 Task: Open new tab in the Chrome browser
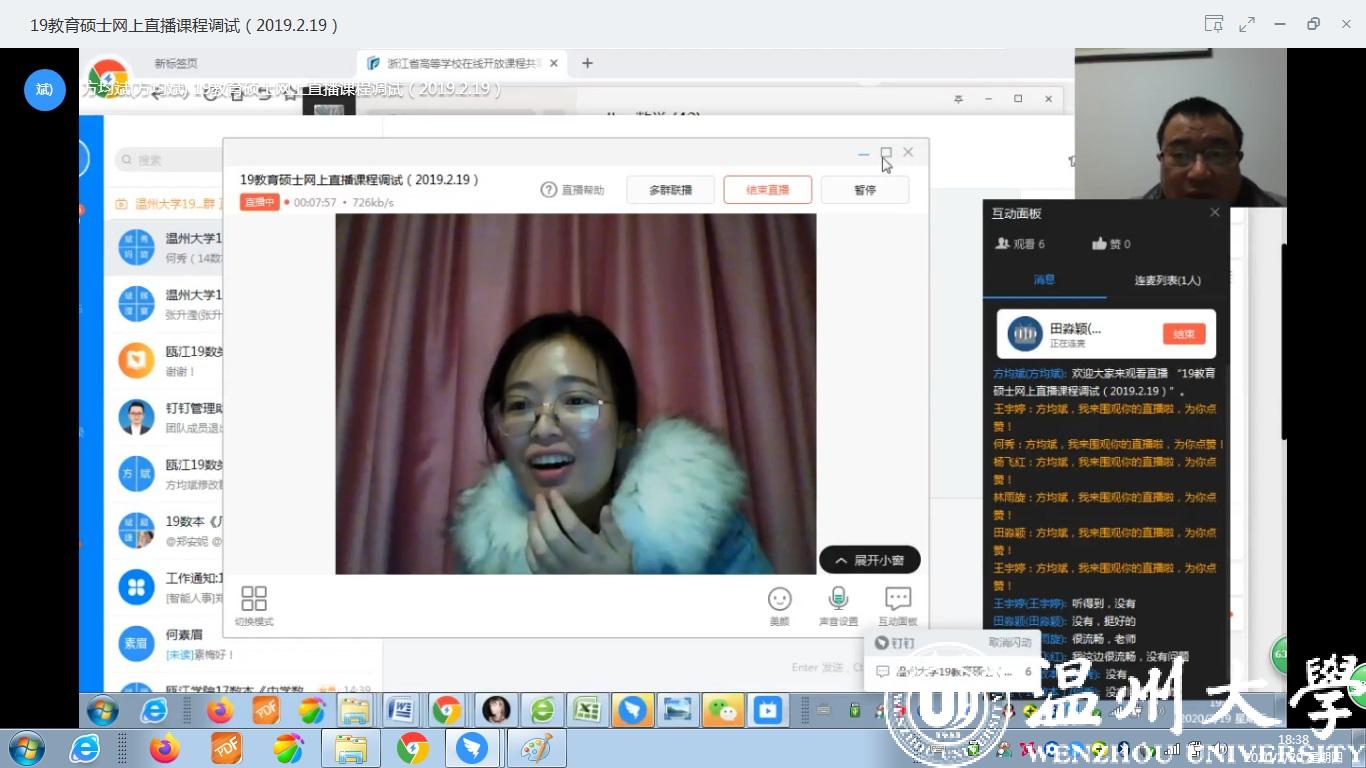click(587, 63)
